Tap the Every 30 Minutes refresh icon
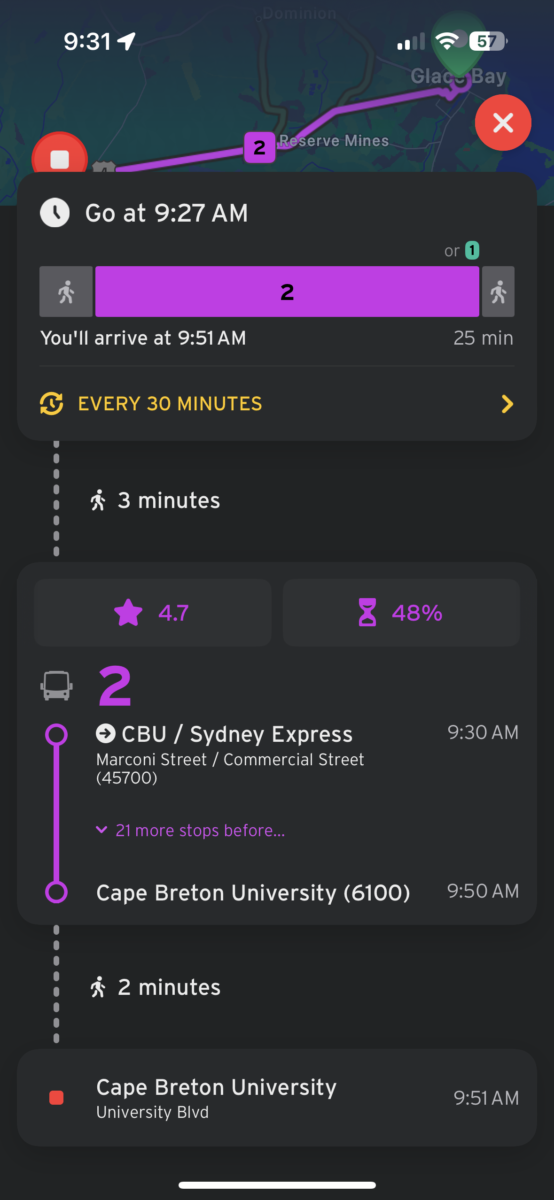This screenshot has width=554, height=1200. pos(51,404)
